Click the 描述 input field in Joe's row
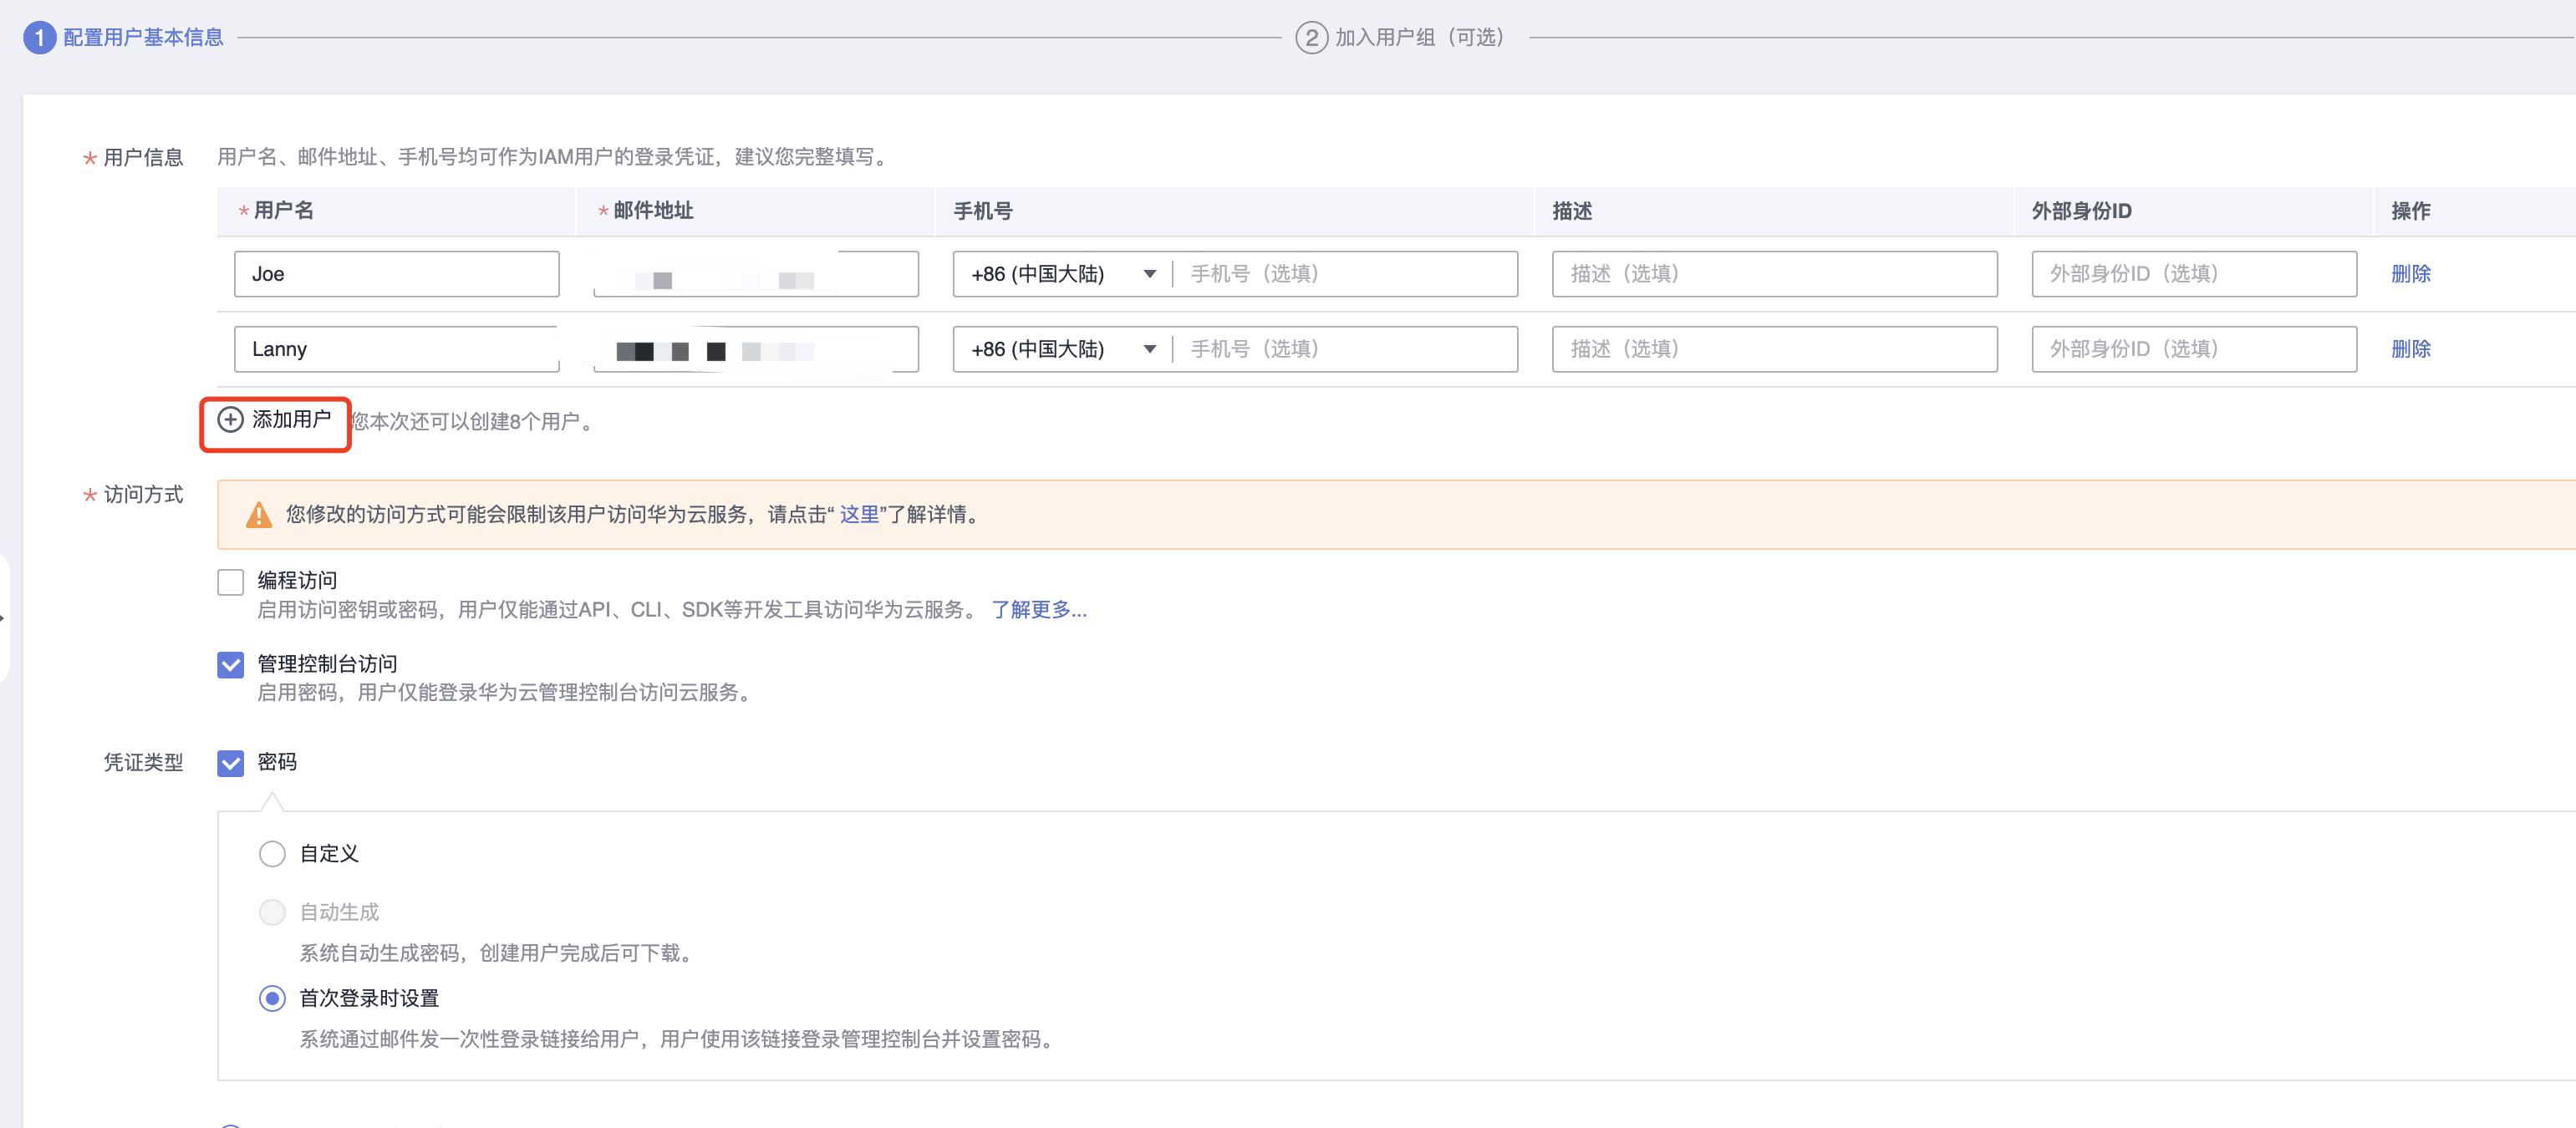 tap(1774, 274)
